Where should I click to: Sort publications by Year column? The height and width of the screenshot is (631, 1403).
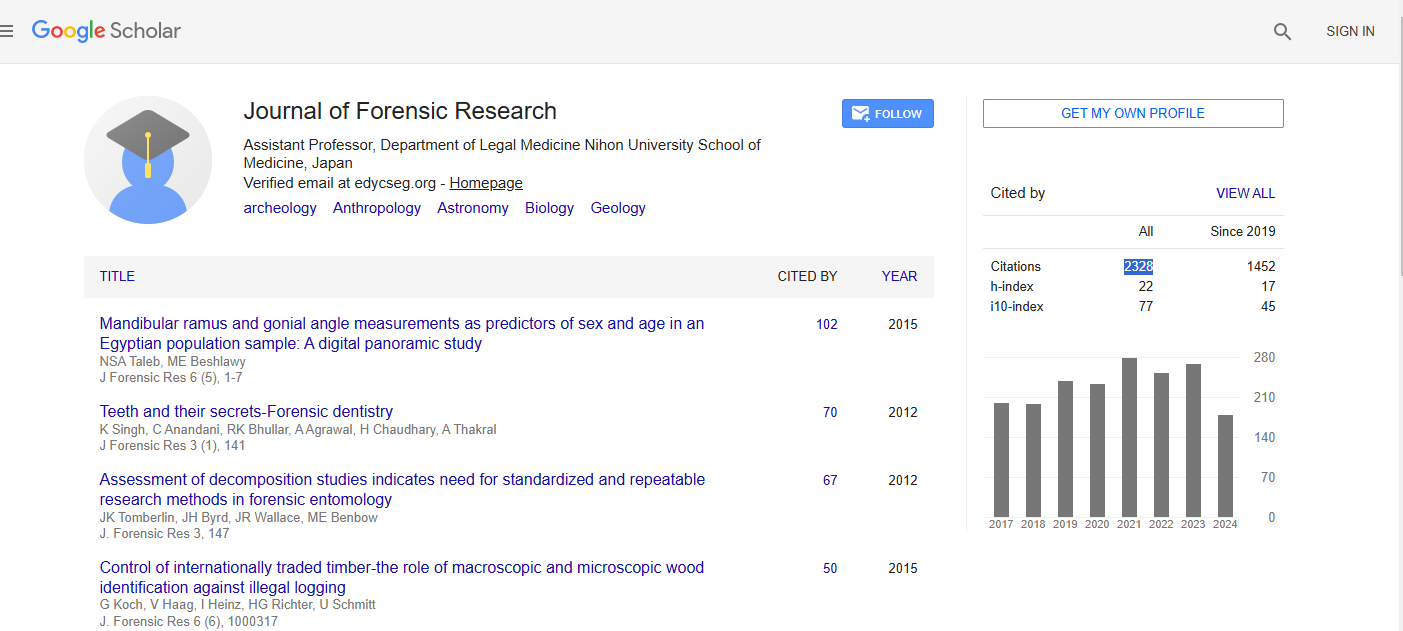[898, 276]
